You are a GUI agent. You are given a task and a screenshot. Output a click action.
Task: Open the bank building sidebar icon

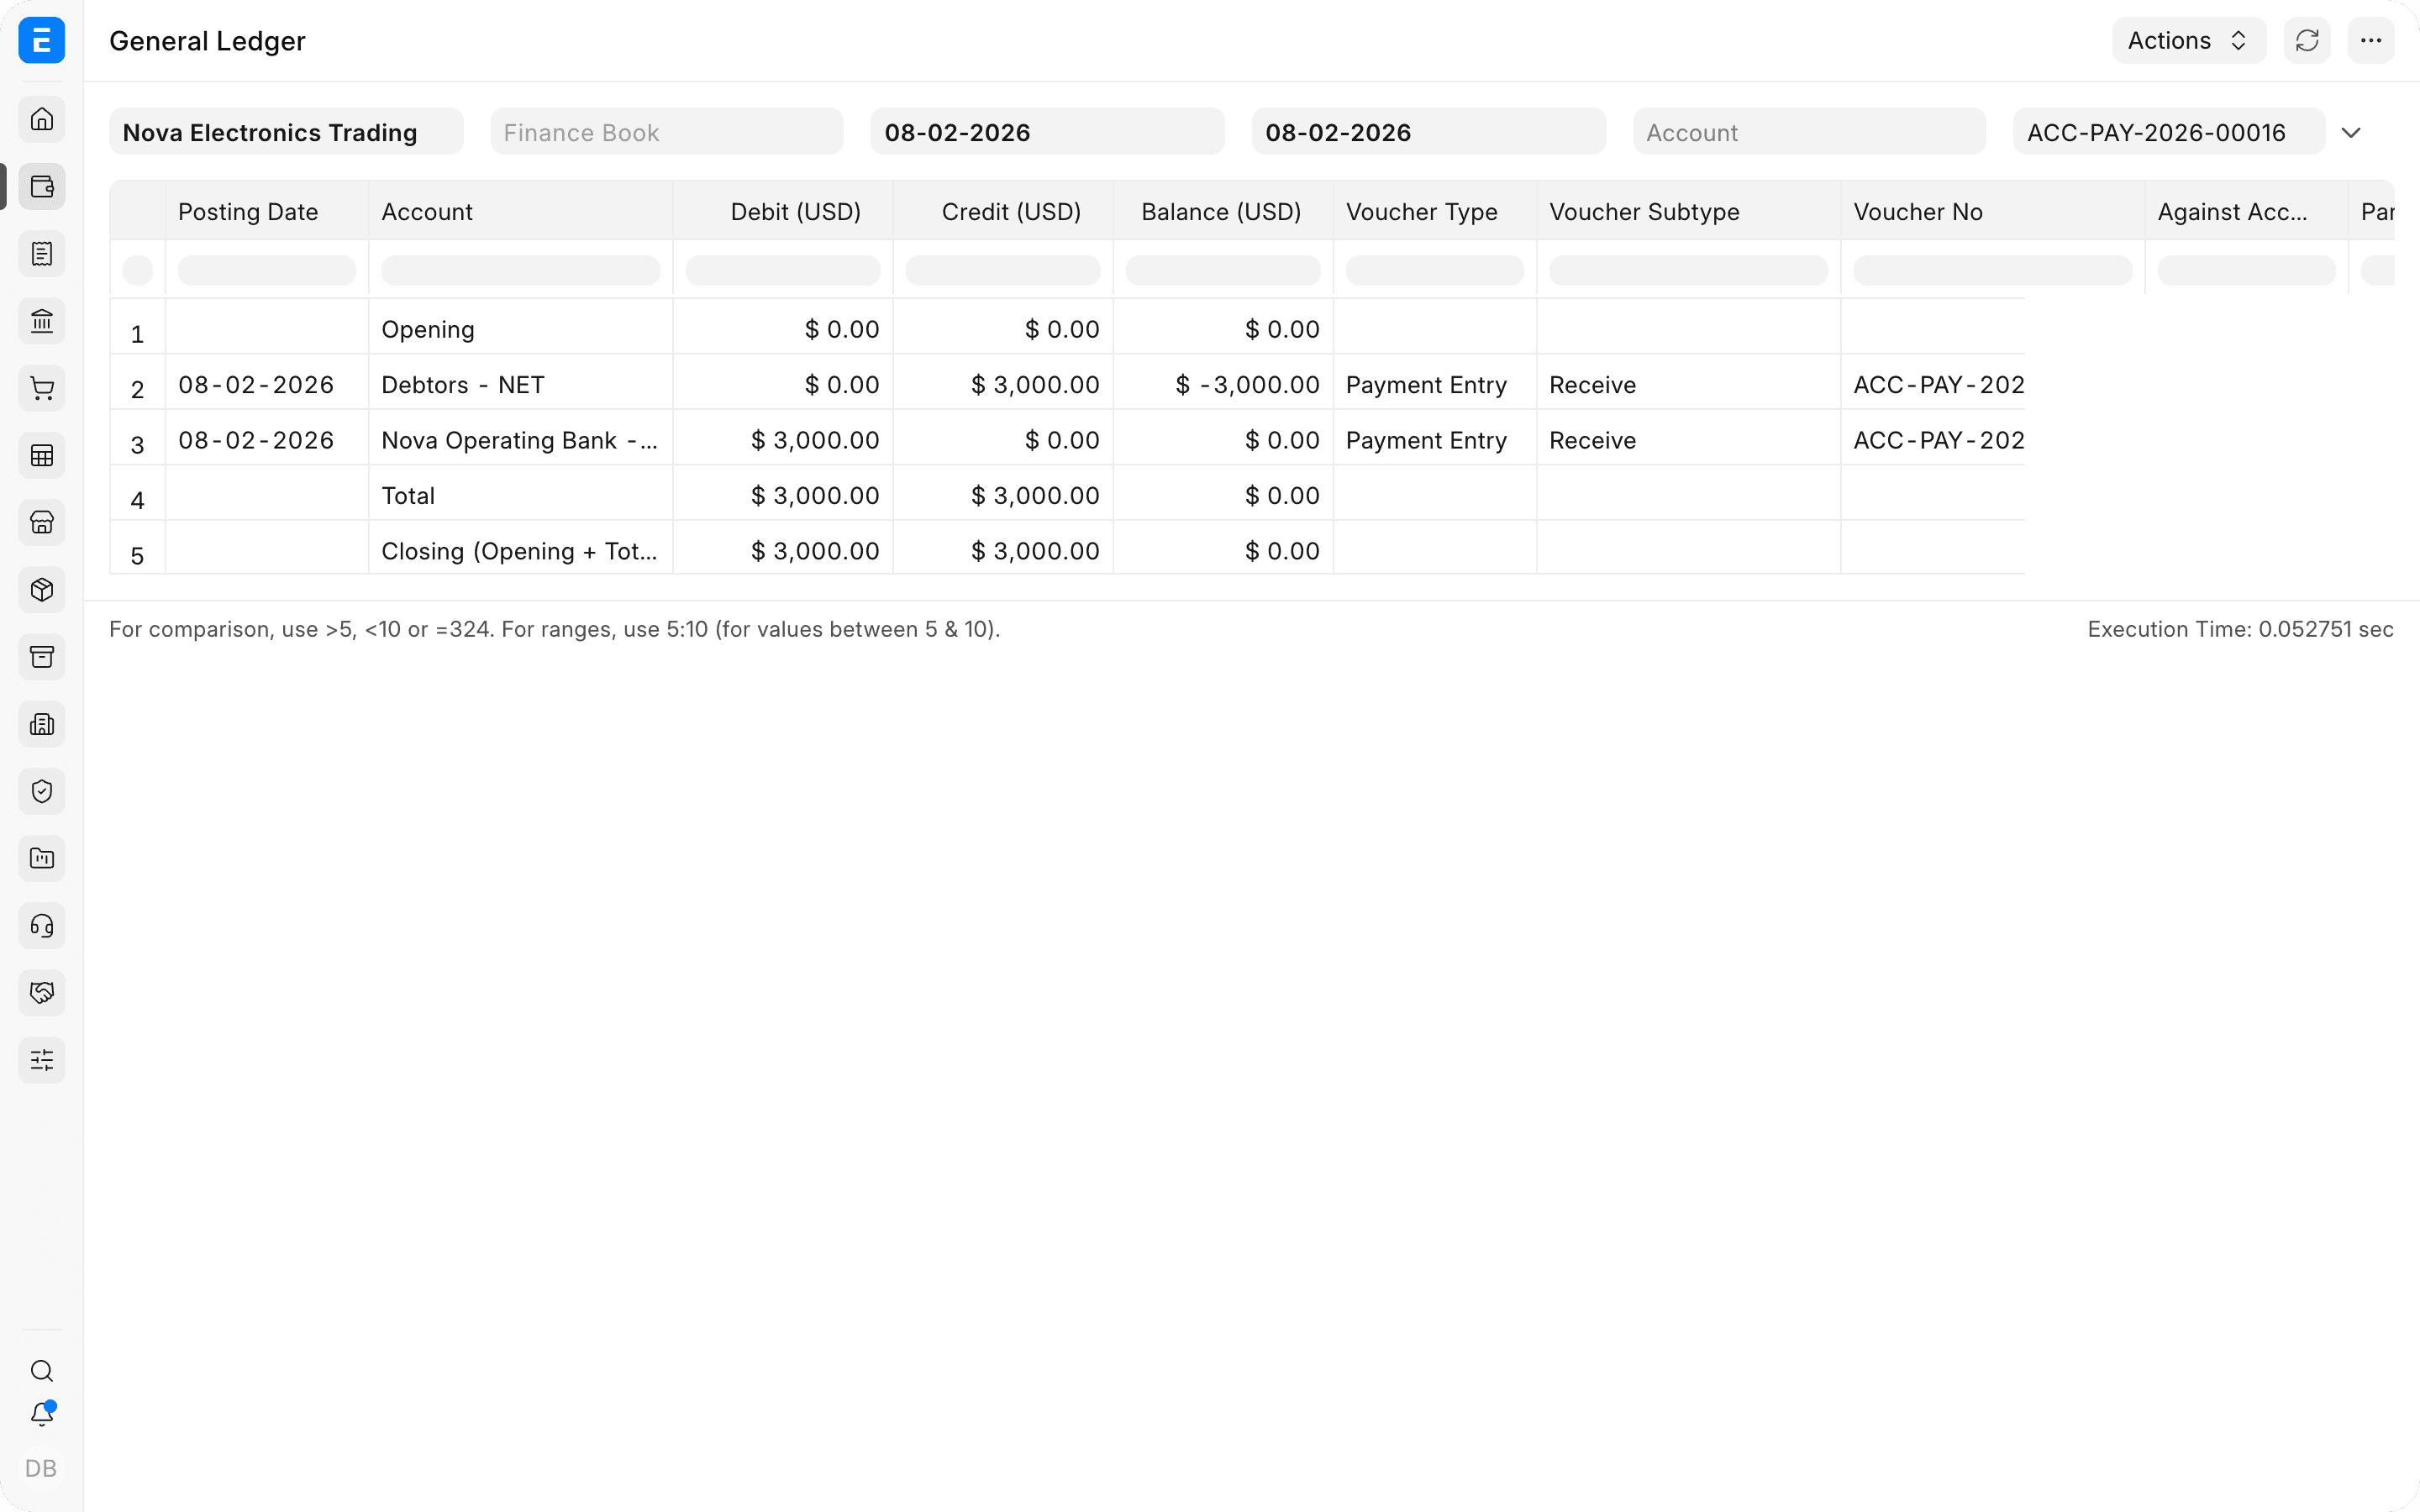[x=42, y=321]
